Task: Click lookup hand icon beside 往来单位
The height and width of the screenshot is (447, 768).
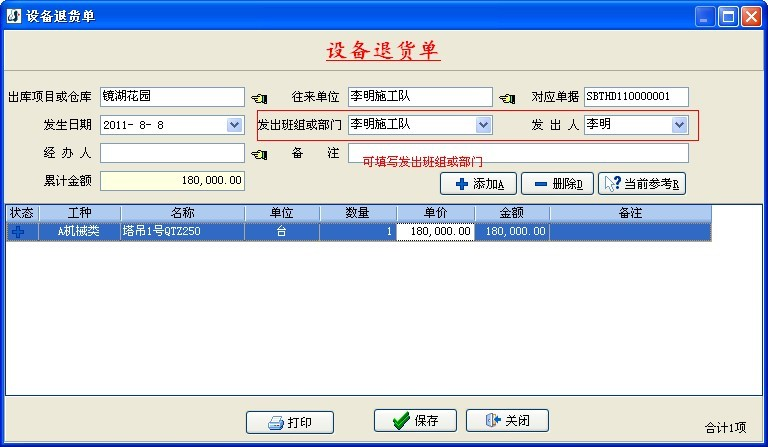Action: point(507,98)
